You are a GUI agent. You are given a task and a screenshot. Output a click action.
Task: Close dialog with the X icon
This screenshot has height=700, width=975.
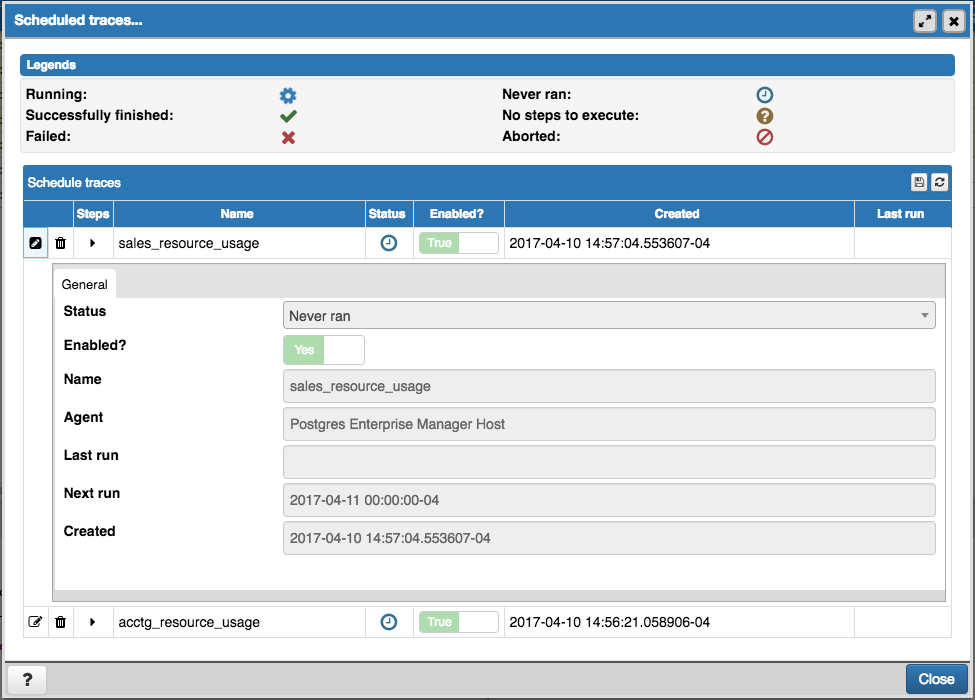click(x=953, y=21)
